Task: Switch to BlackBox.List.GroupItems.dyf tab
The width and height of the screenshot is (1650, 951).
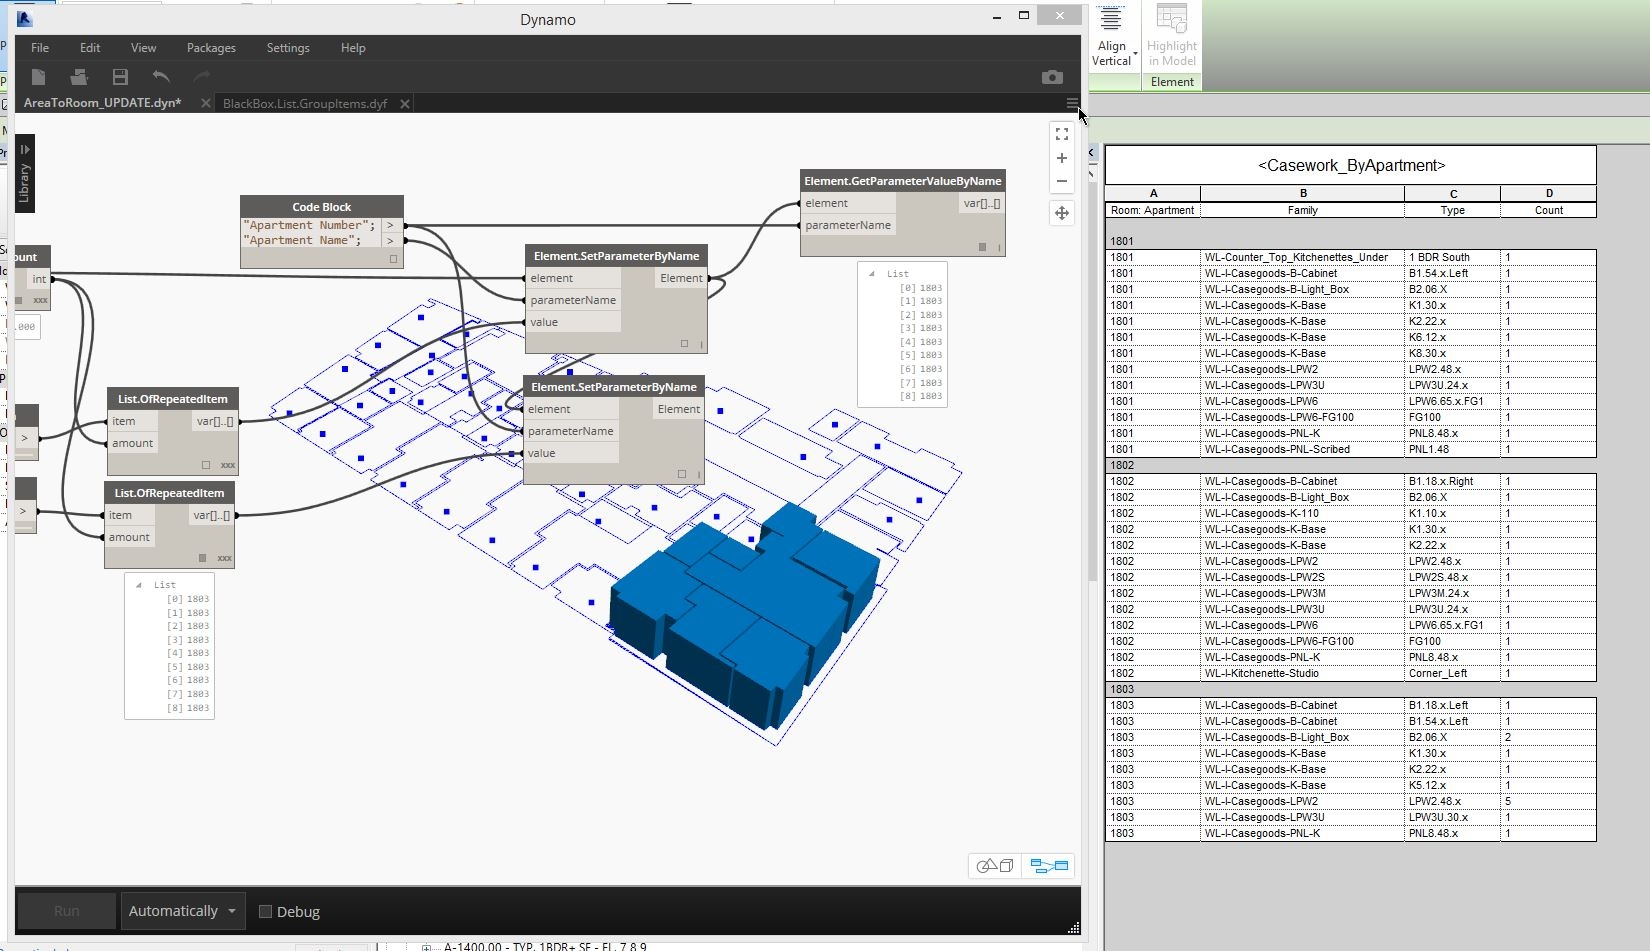Action: tap(305, 103)
